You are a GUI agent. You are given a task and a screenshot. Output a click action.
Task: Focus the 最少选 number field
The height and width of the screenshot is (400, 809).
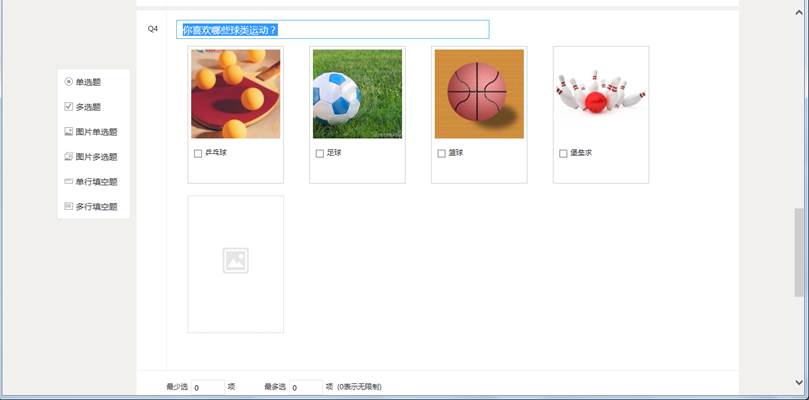click(208, 387)
